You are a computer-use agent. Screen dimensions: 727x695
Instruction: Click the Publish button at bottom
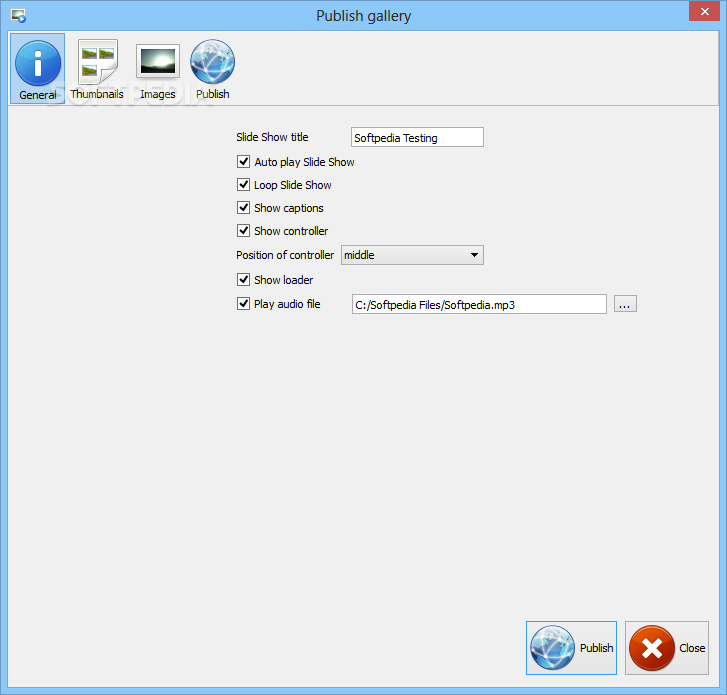tap(571, 648)
